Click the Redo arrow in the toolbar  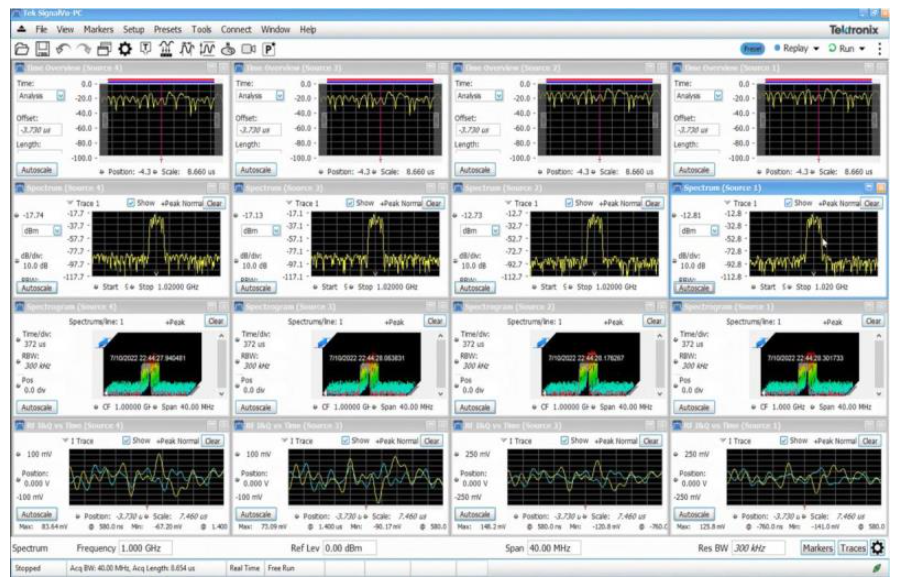(x=84, y=49)
